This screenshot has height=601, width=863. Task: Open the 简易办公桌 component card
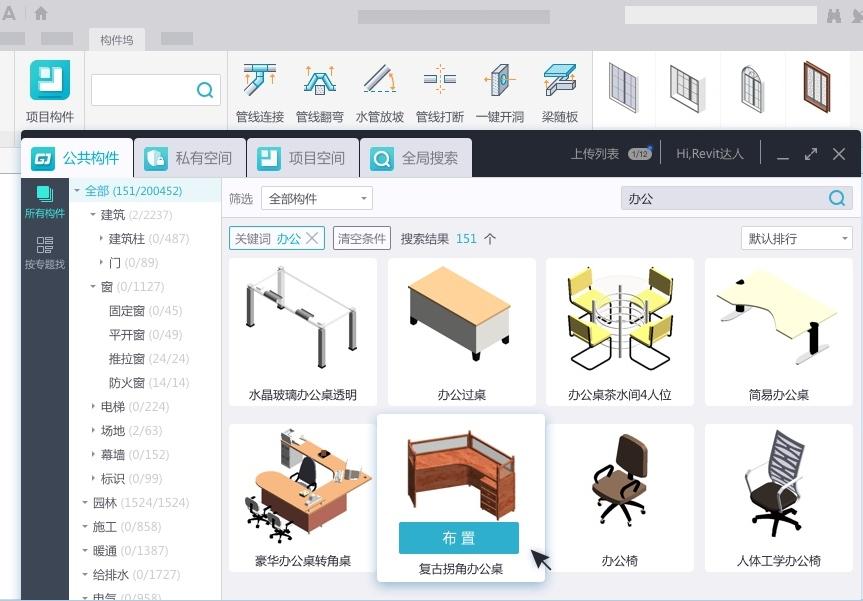[x=779, y=332]
